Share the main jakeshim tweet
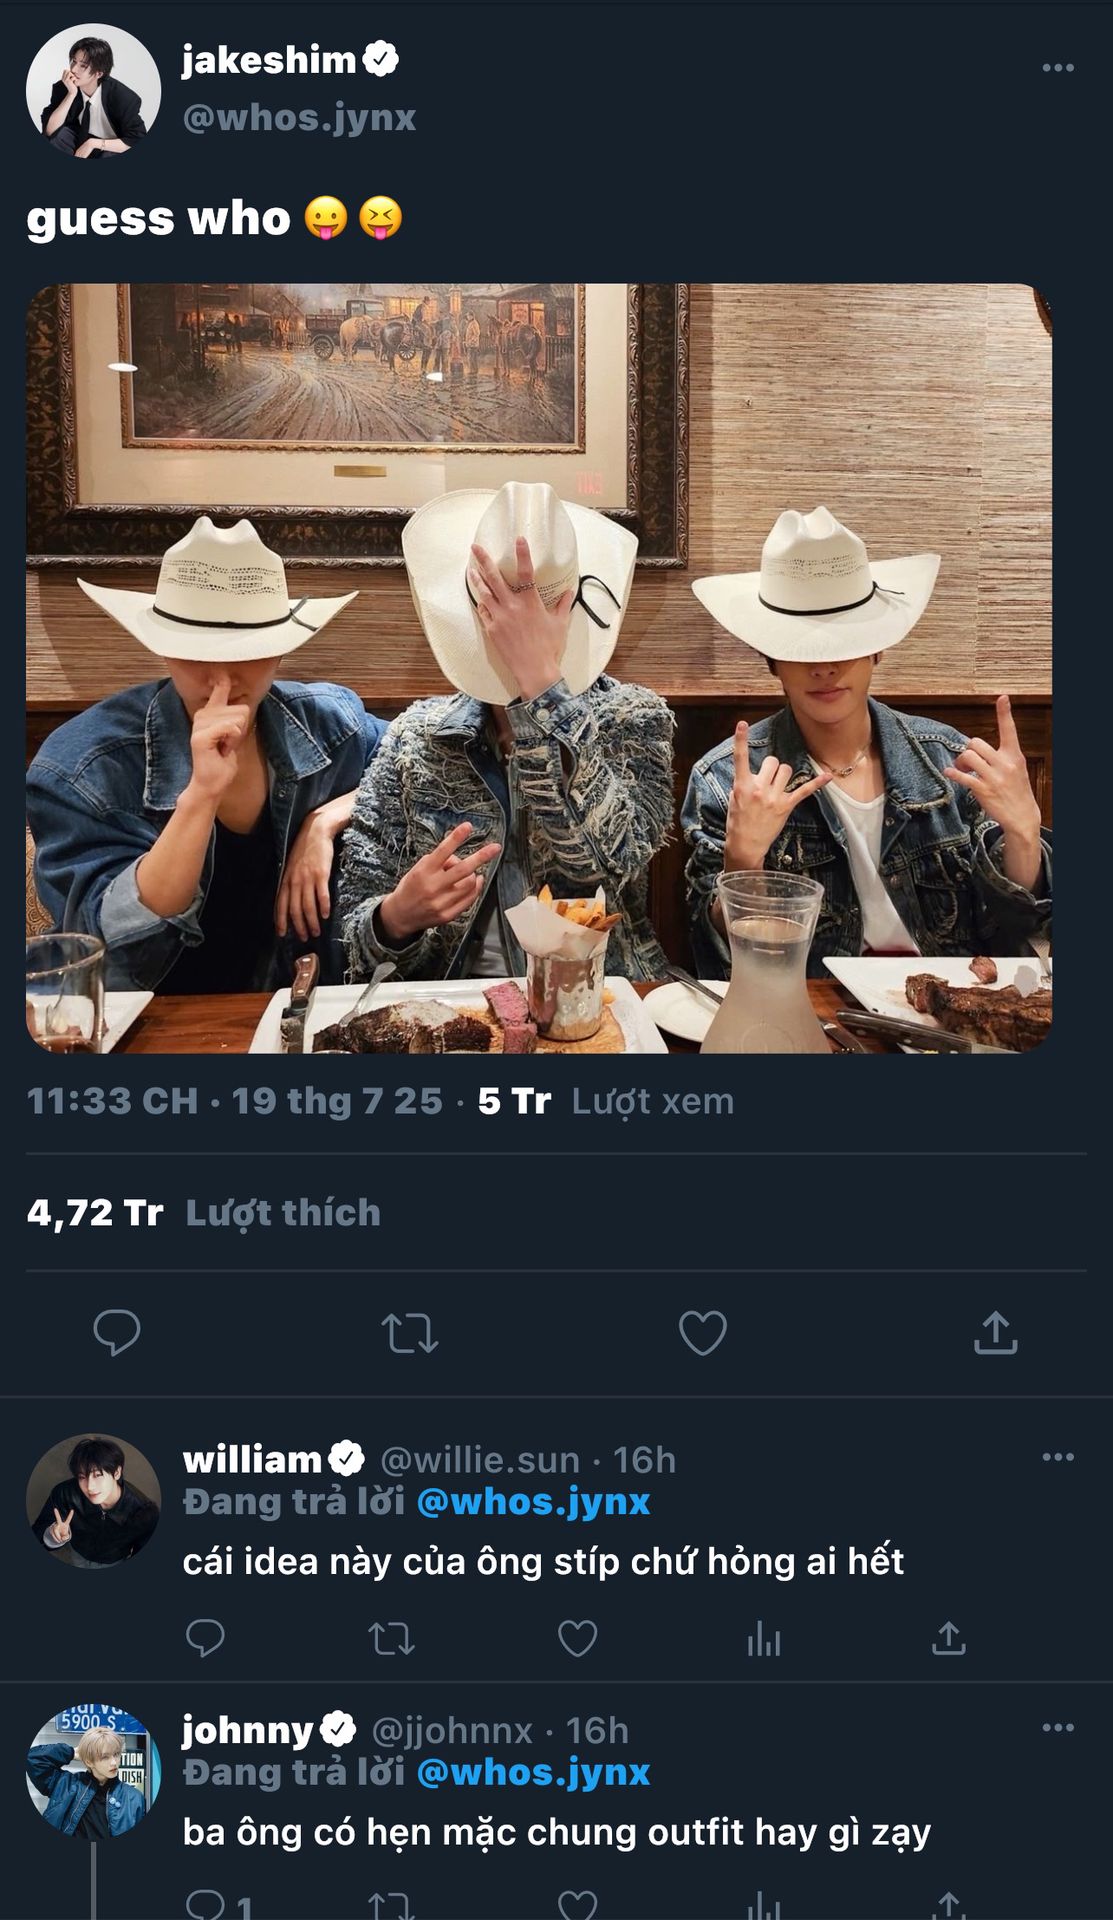 pos(995,1333)
